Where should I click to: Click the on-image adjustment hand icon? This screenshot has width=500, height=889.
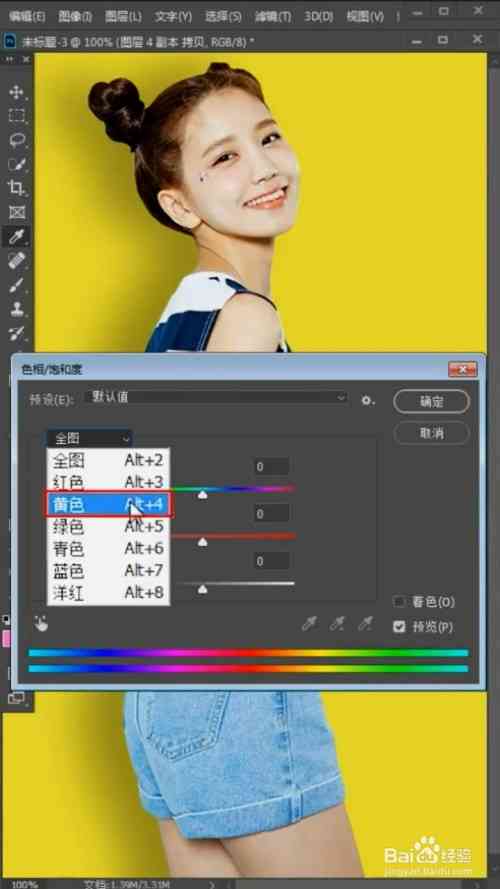pos(41,624)
